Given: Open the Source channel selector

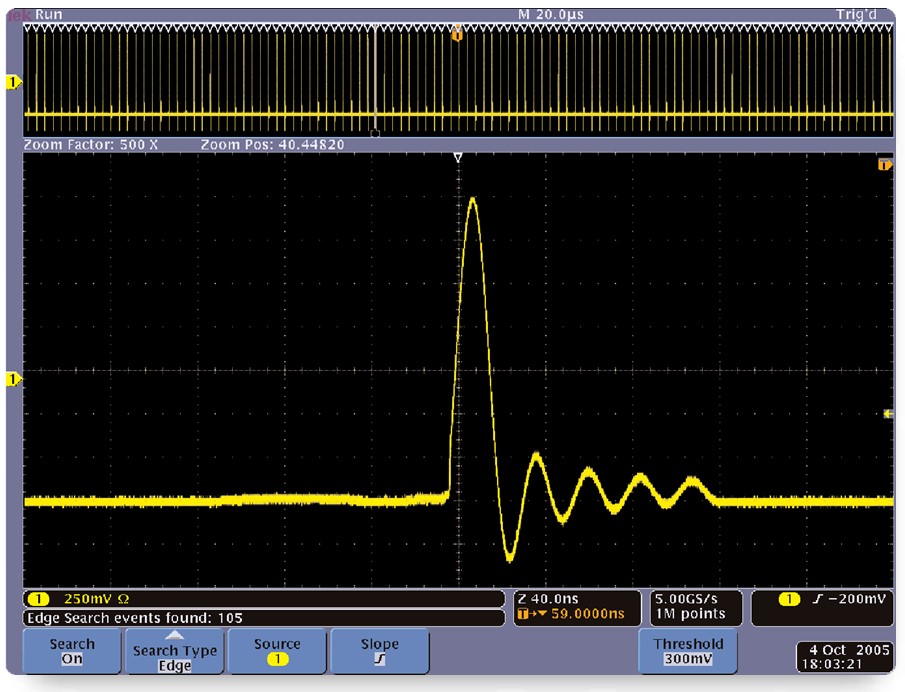Looking at the screenshot, I should click(x=277, y=651).
